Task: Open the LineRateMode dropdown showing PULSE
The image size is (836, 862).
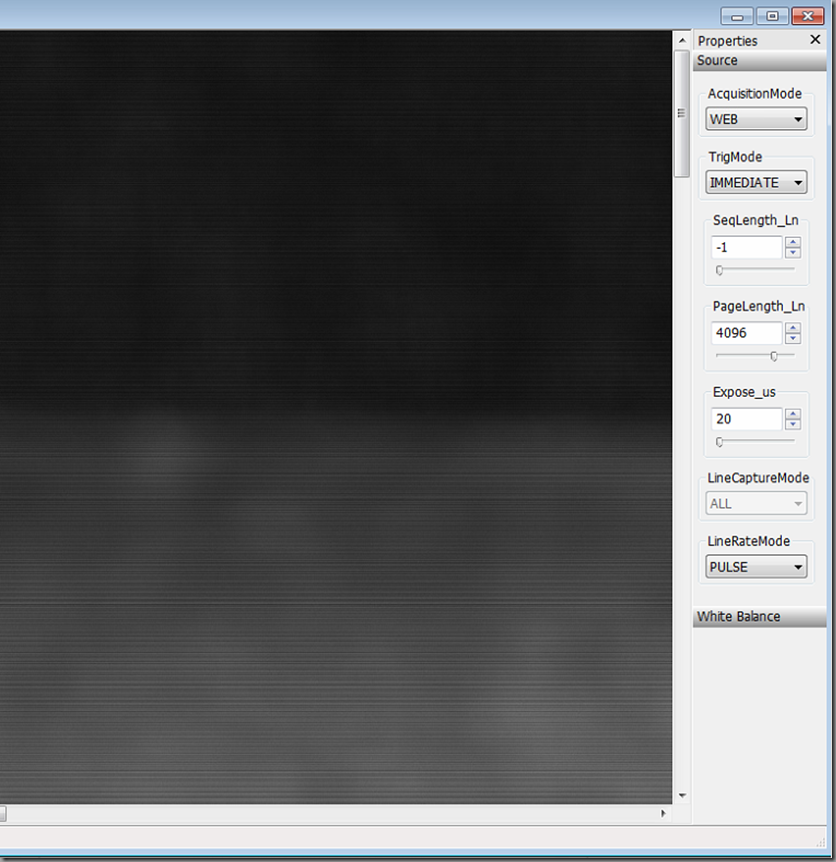Action: (x=756, y=567)
